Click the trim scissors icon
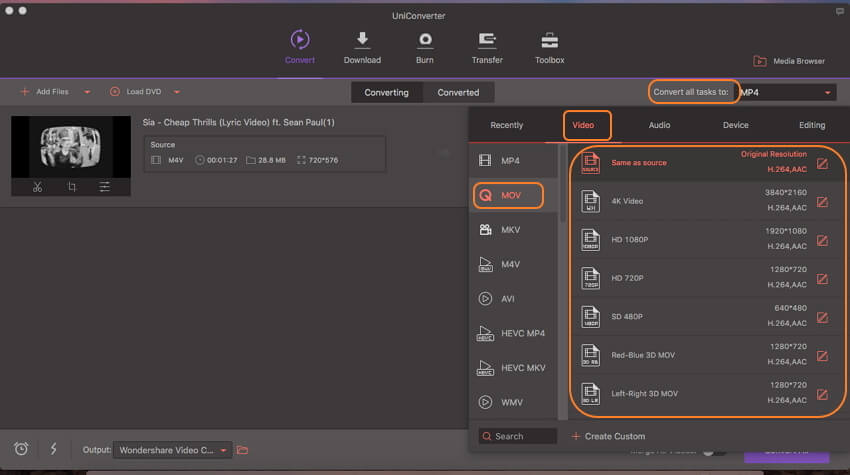Screen dimensions: 850x475 [x=37, y=187]
